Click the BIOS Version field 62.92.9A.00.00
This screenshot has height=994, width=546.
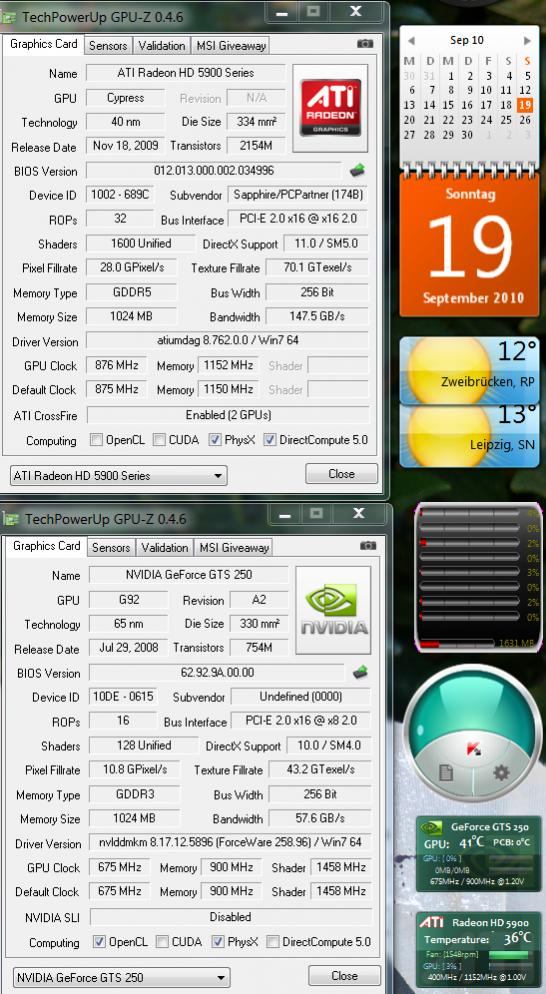[x=217, y=672]
